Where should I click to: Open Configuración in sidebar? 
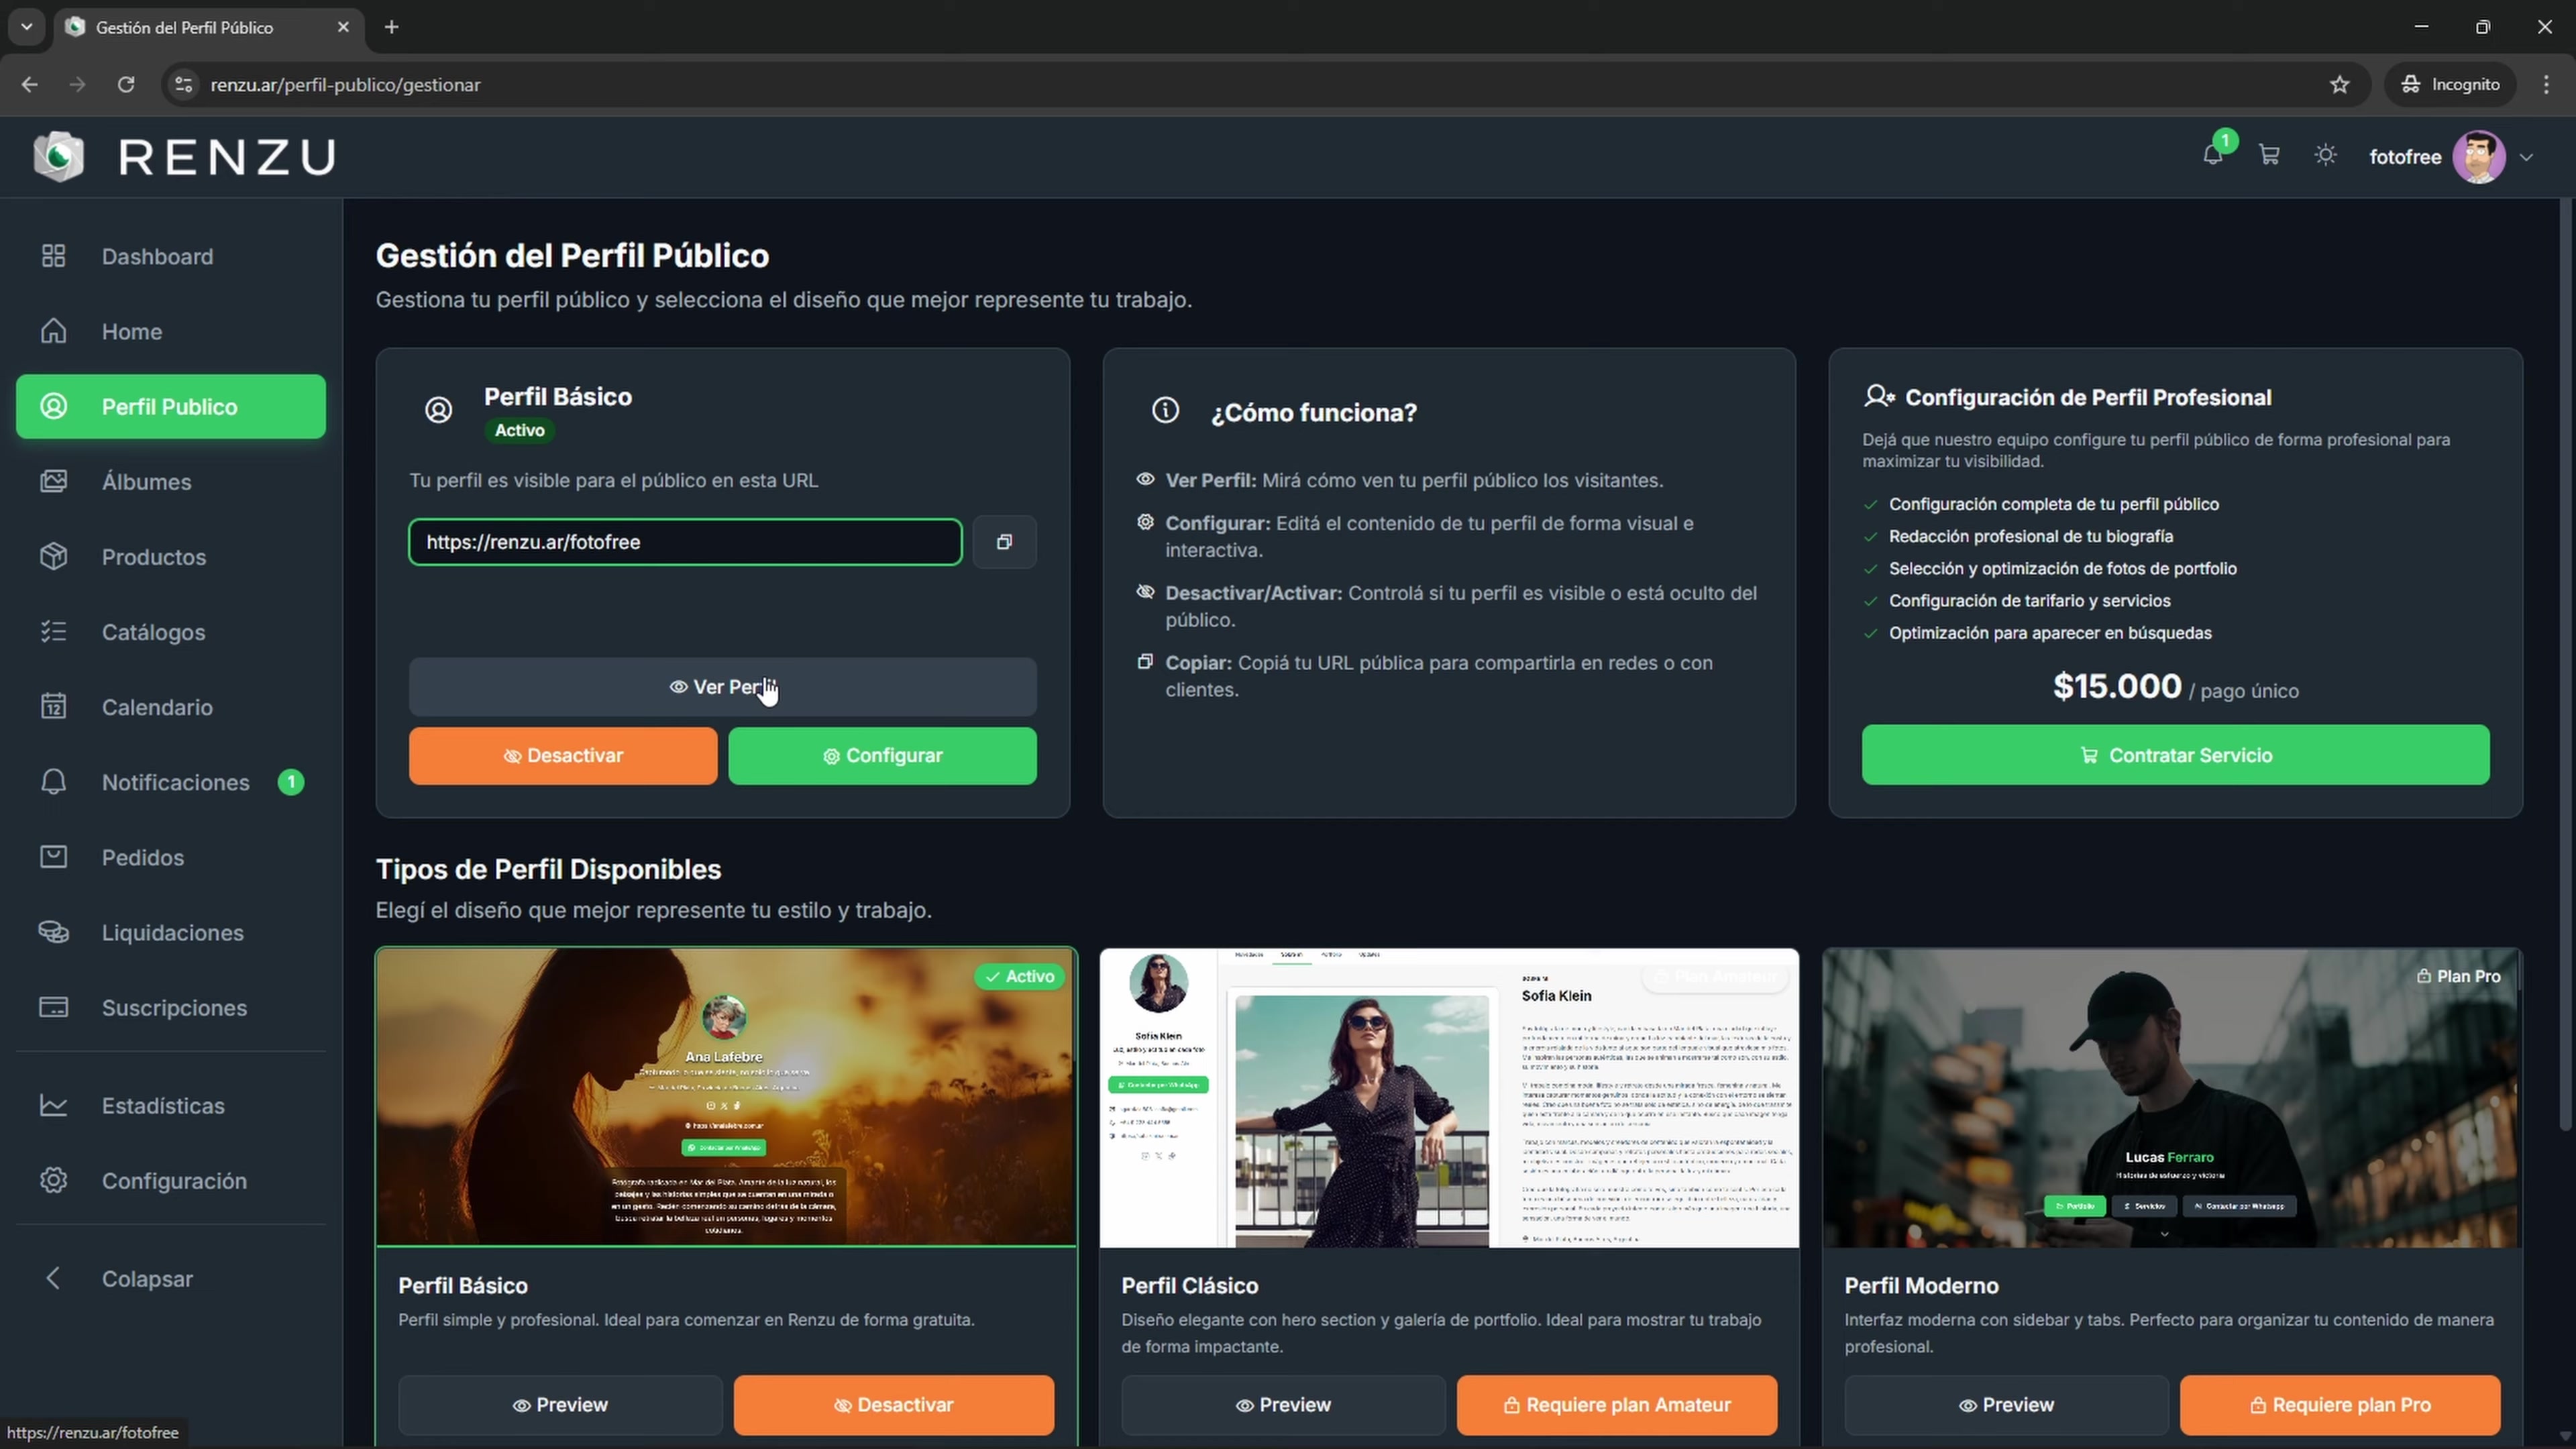171,1180
